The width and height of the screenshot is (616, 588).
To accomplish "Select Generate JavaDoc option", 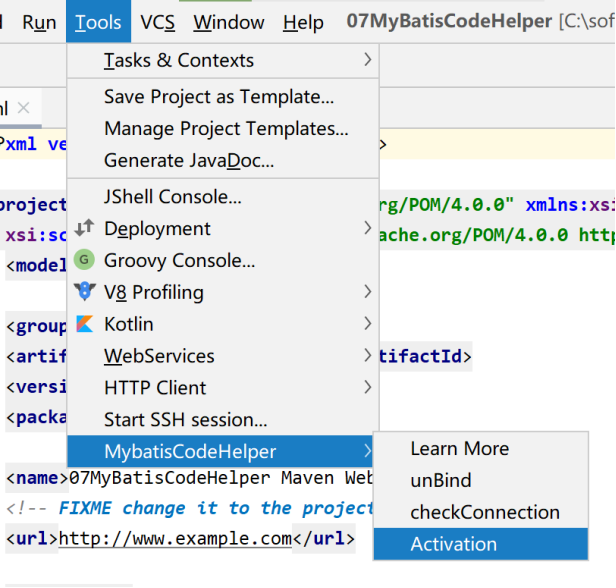I will point(223,160).
